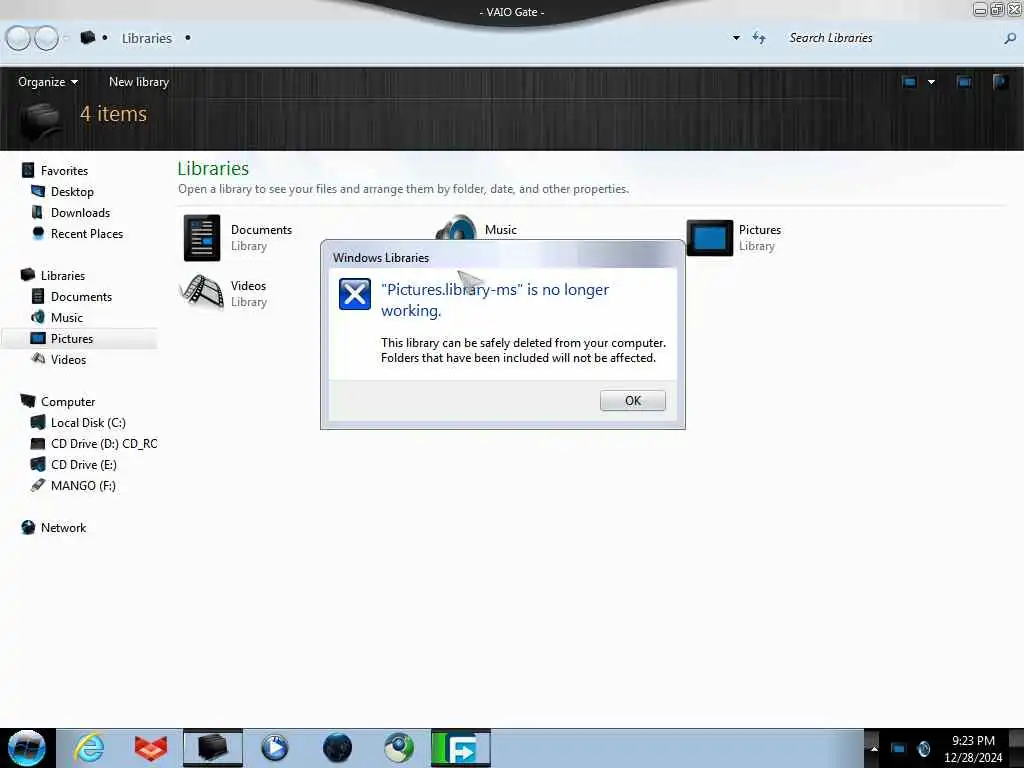
Task: Click the search magnifier icon
Action: [x=1010, y=39]
